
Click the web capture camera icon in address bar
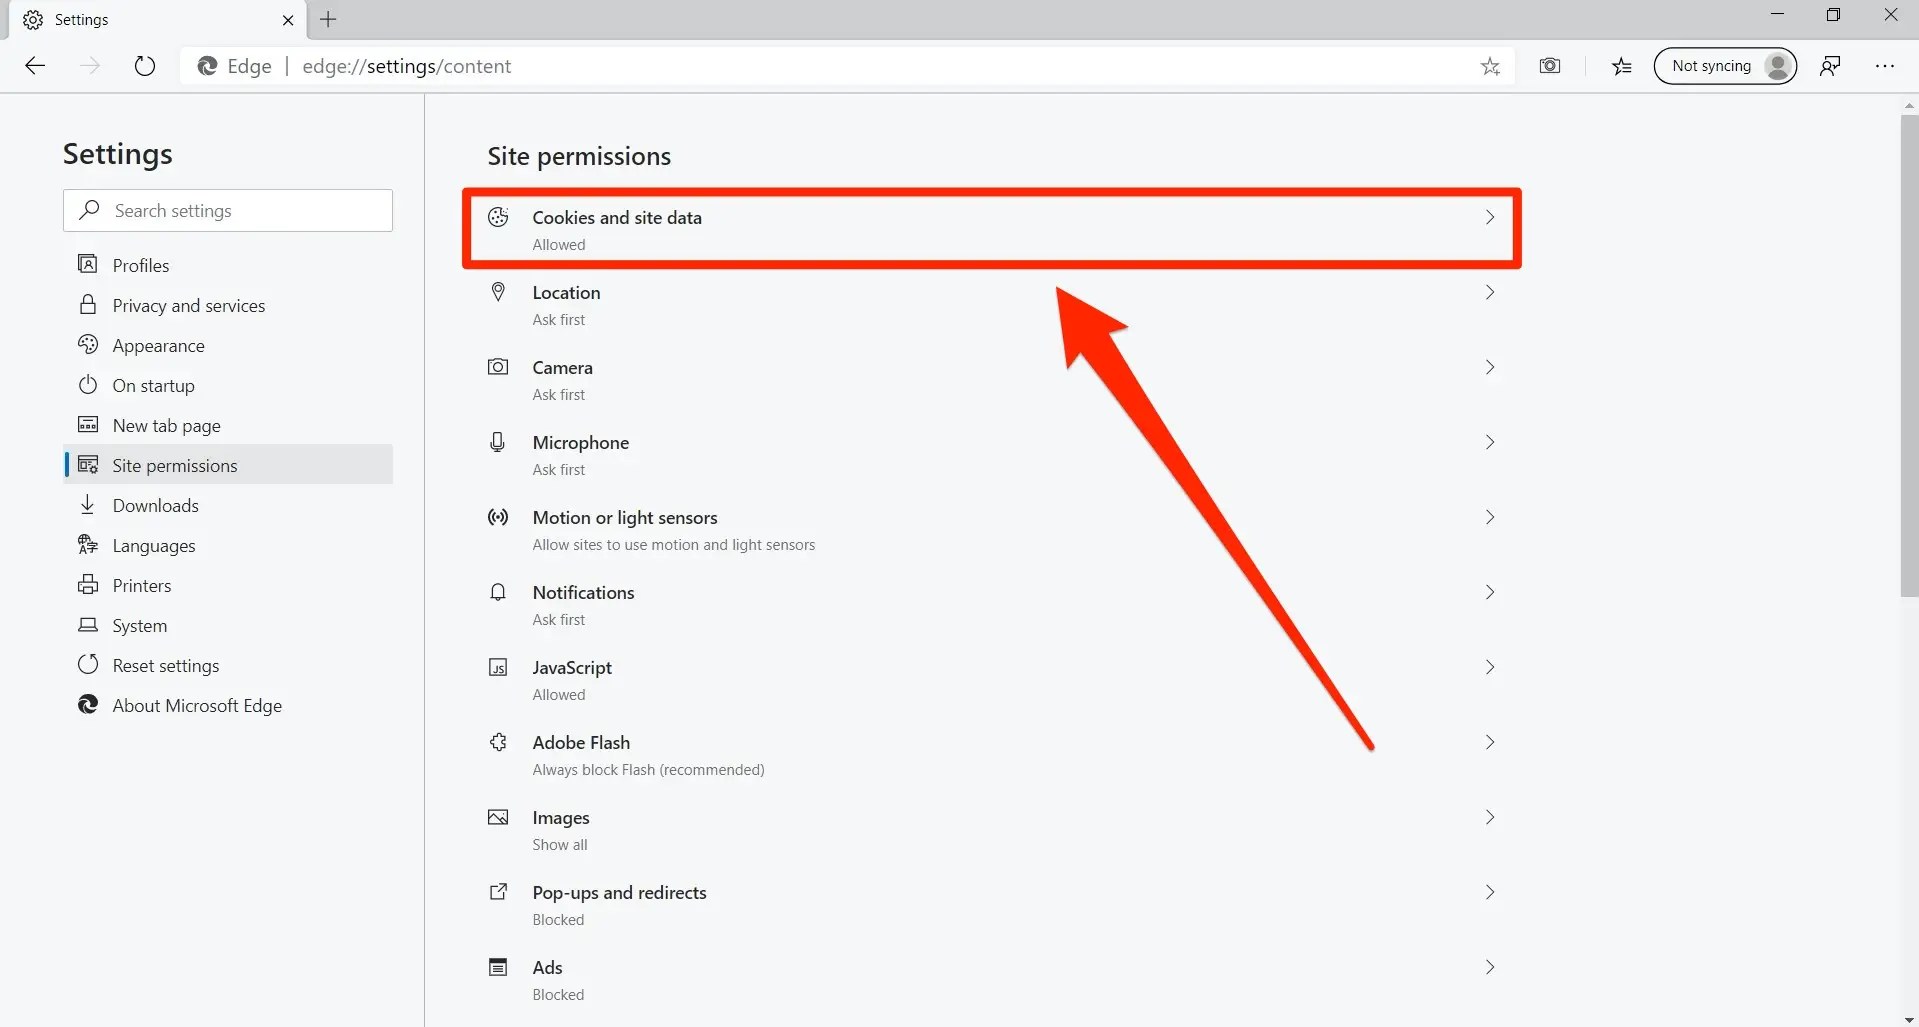(x=1549, y=66)
